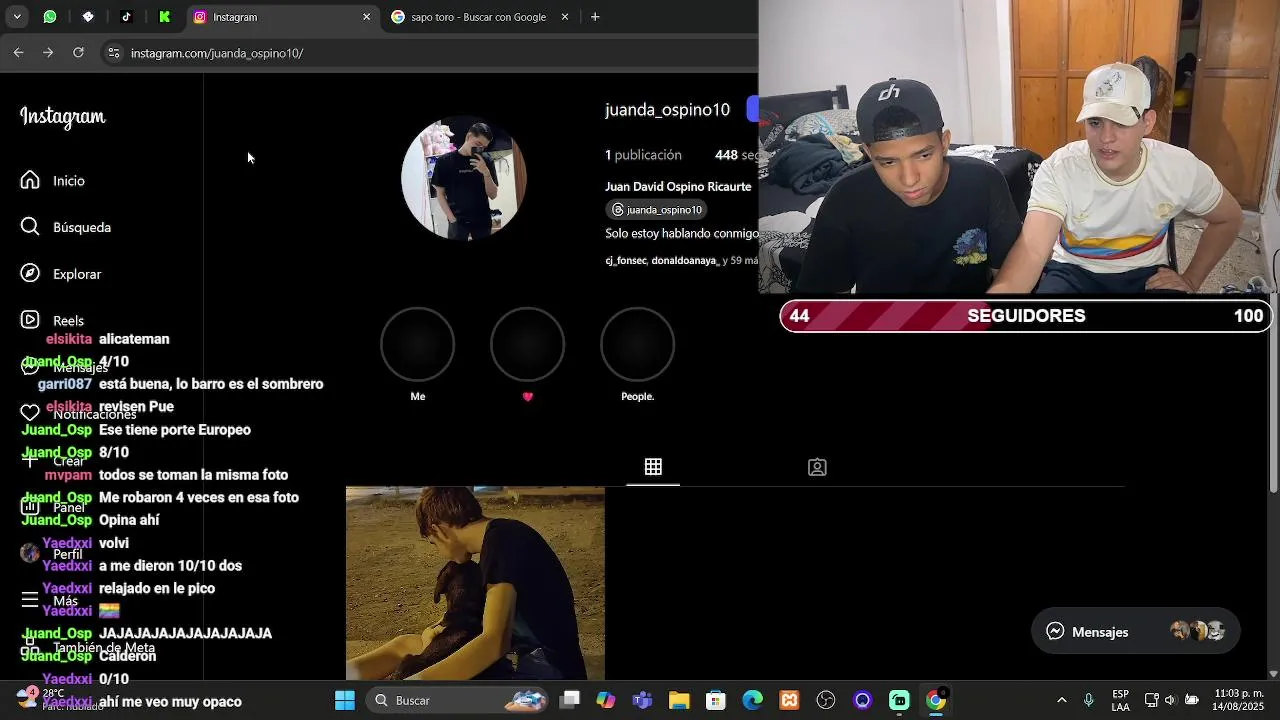Viewport: 1280px width, 720px height.
Task: Open the pinned WhatsApp tab
Action: [50, 17]
